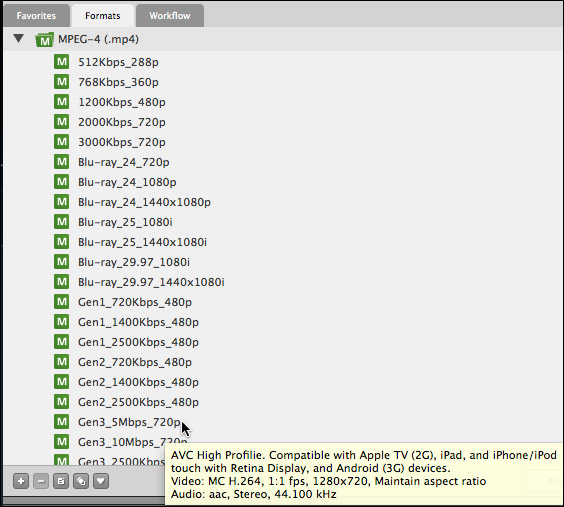Click the duplicate preset icon button
This screenshot has width=564, height=507.
point(81,481)
